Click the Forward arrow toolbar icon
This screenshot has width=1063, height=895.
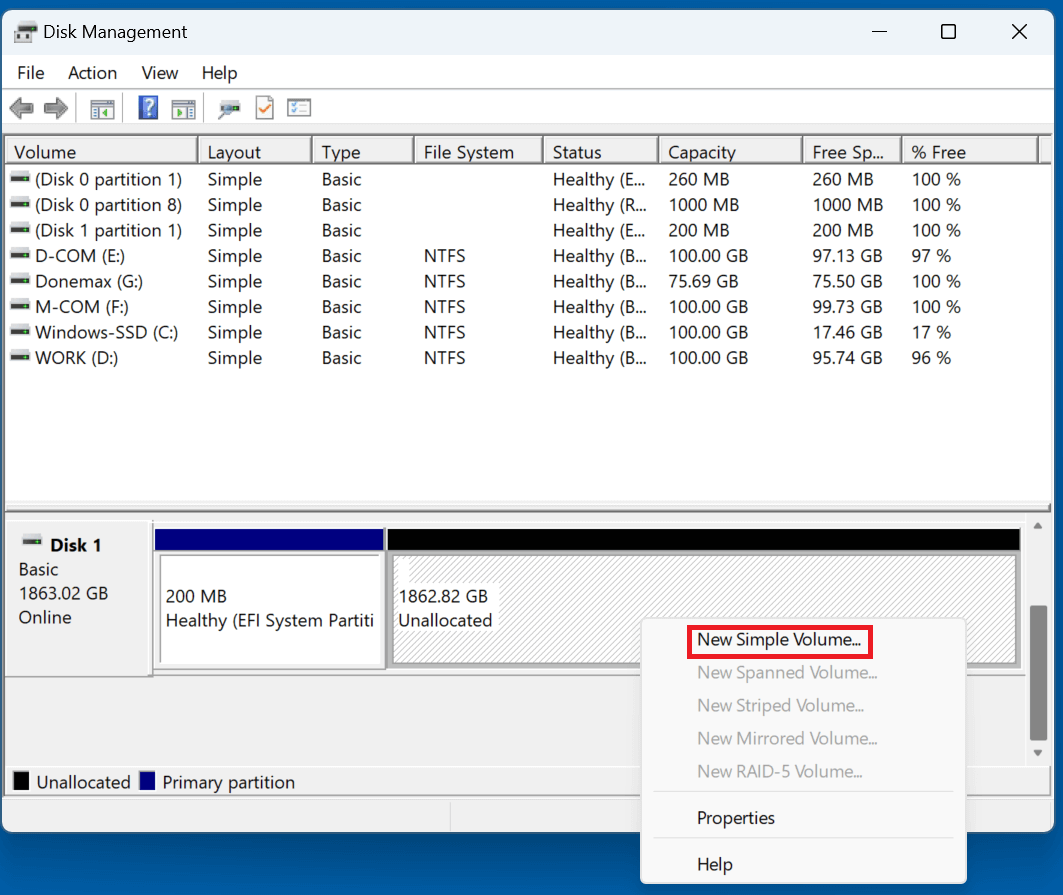click(x=56, y=108)
